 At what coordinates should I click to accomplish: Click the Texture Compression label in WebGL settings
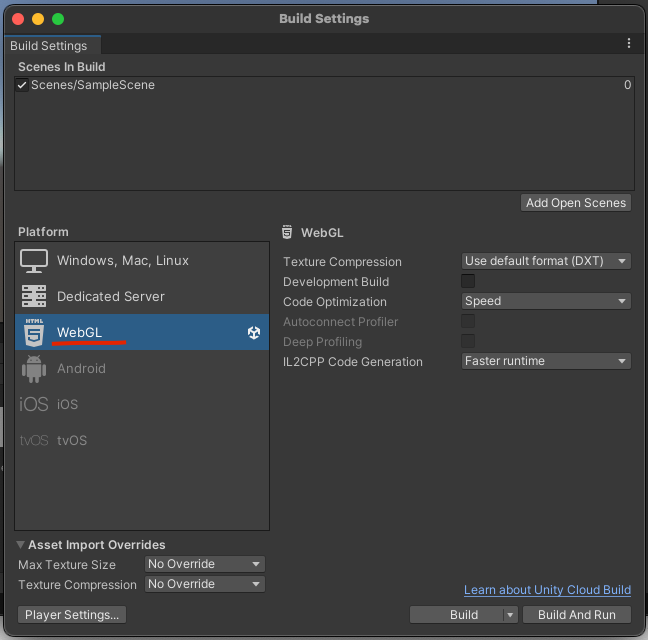click(342, 262)
